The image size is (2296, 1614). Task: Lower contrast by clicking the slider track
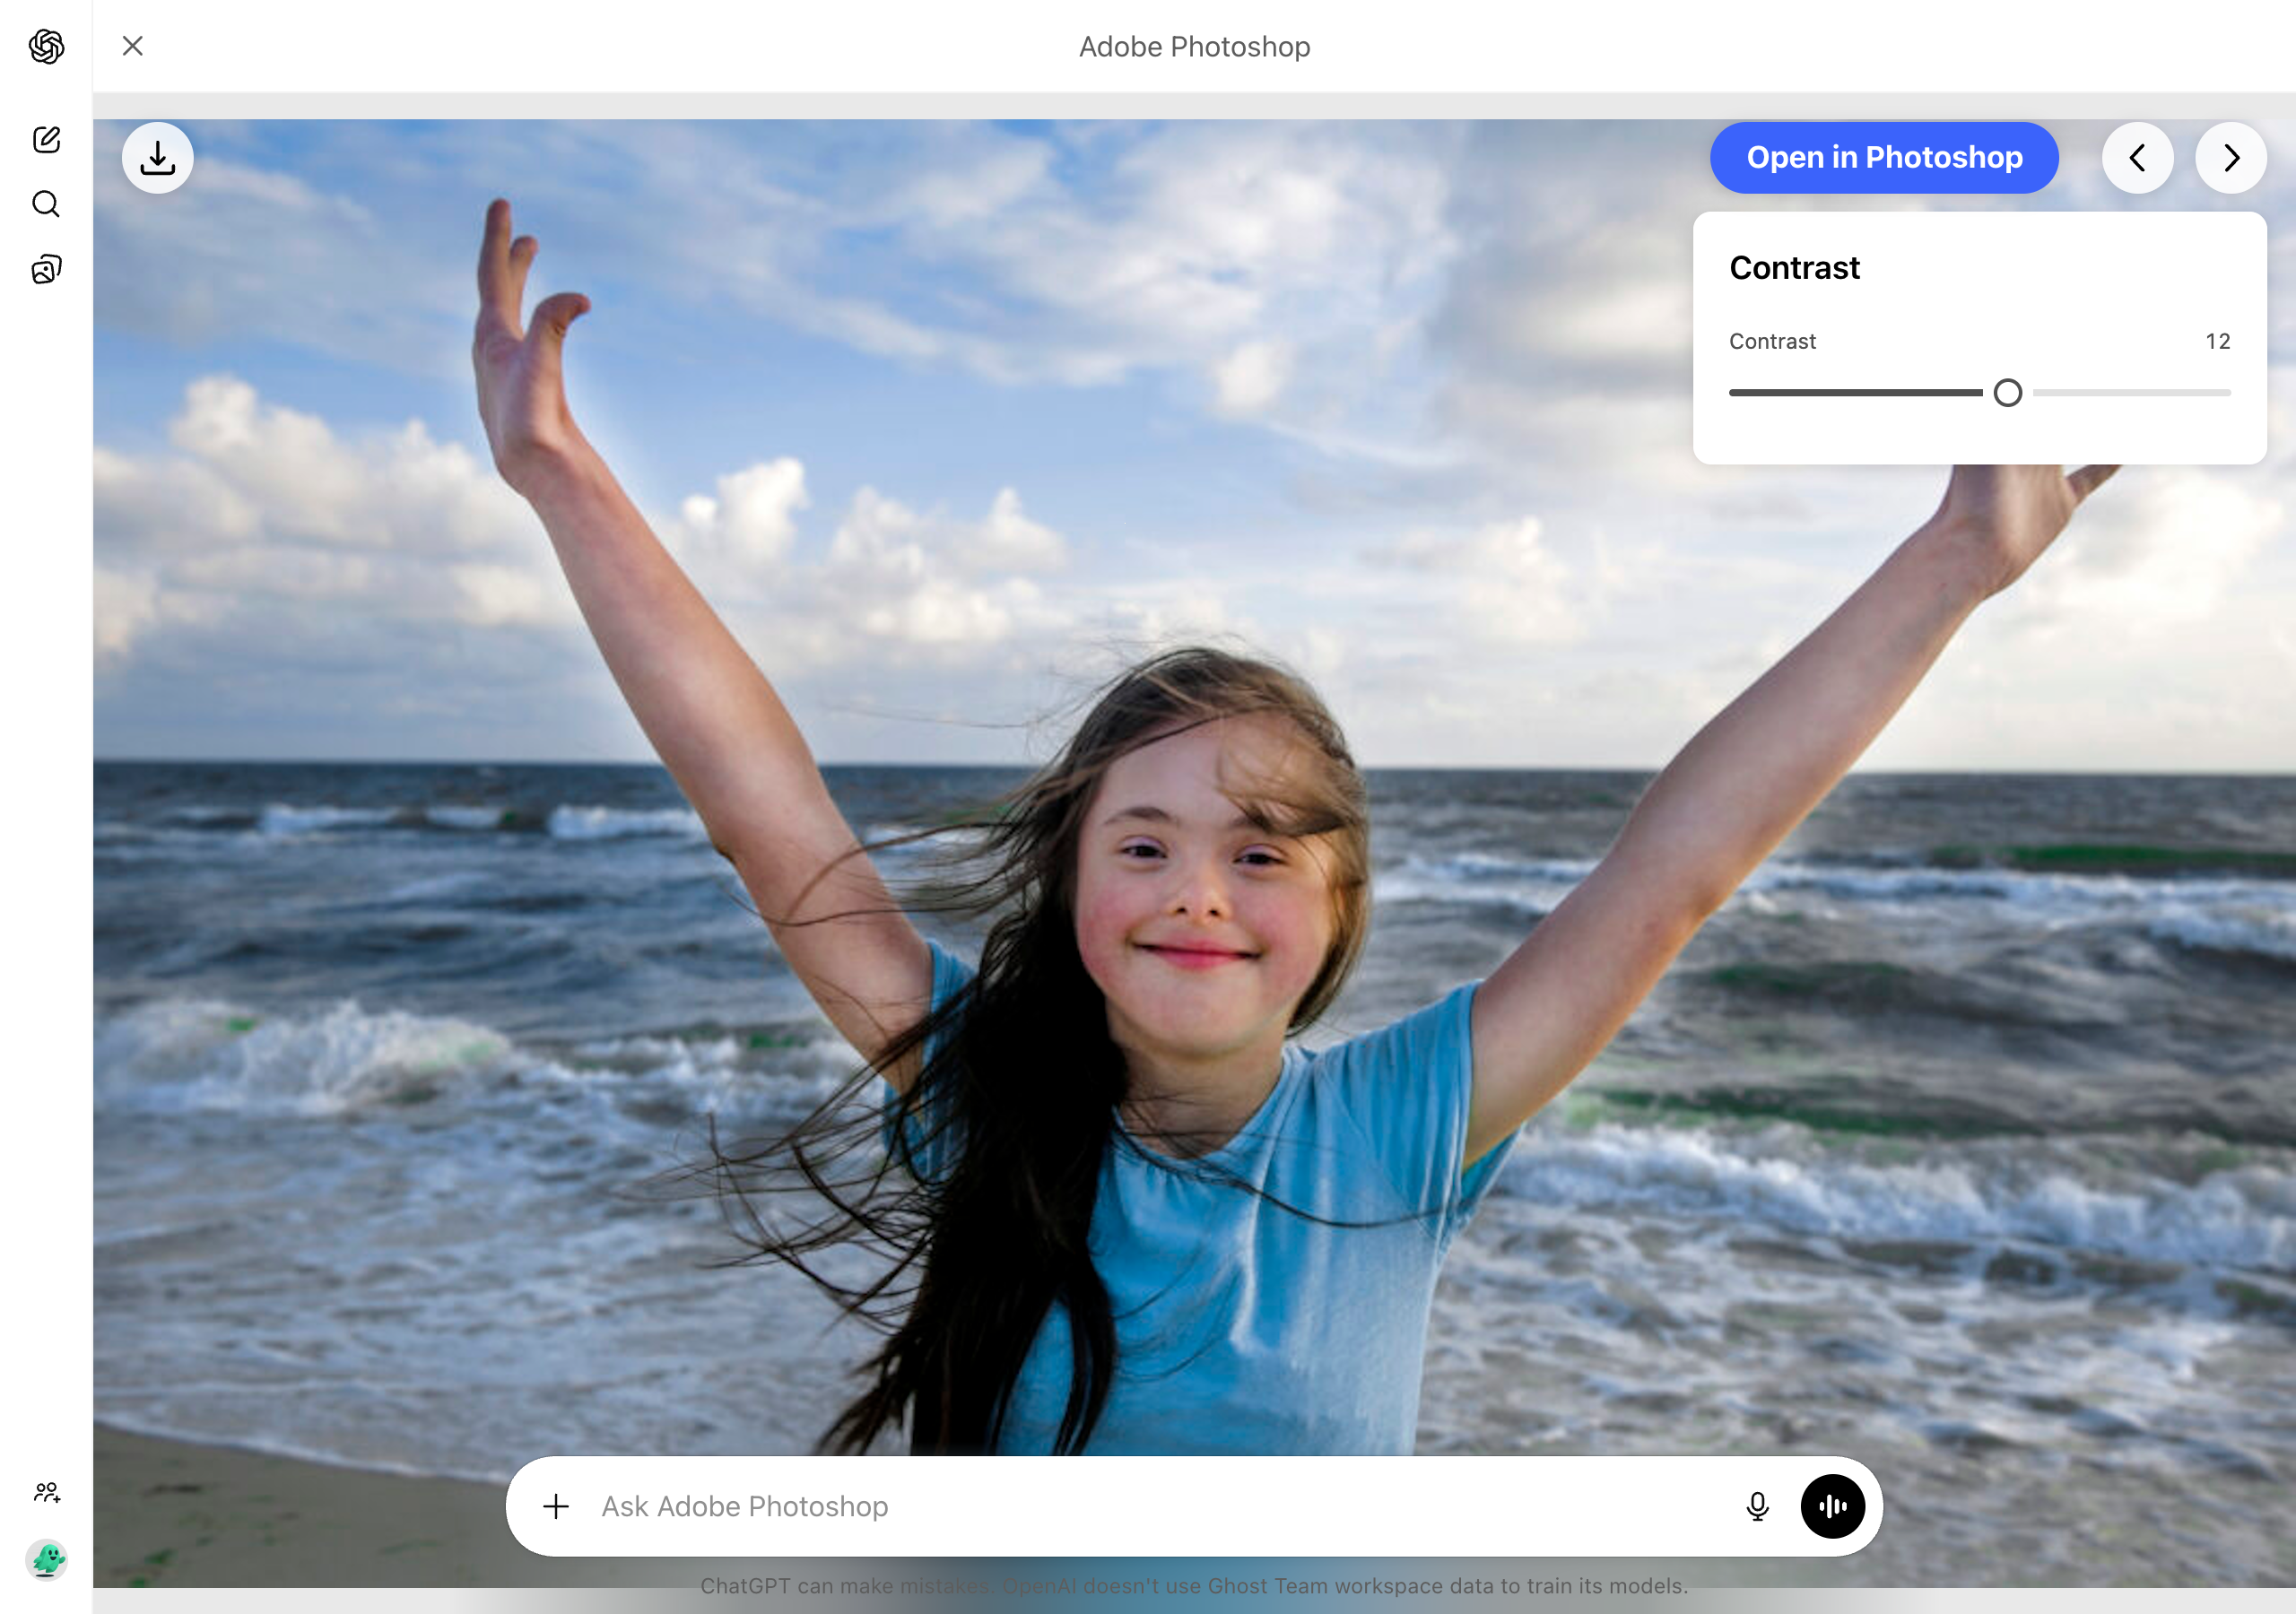[1850, 393]
